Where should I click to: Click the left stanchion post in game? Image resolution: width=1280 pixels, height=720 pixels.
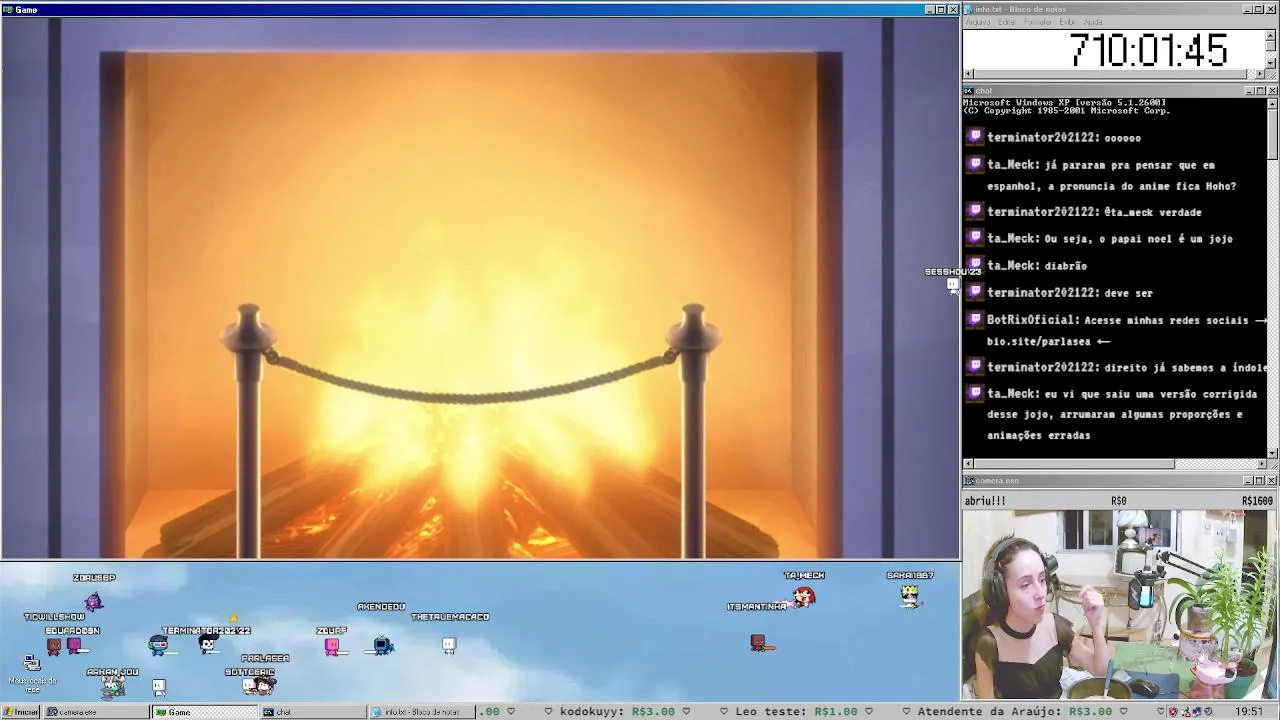click(248, 430)
